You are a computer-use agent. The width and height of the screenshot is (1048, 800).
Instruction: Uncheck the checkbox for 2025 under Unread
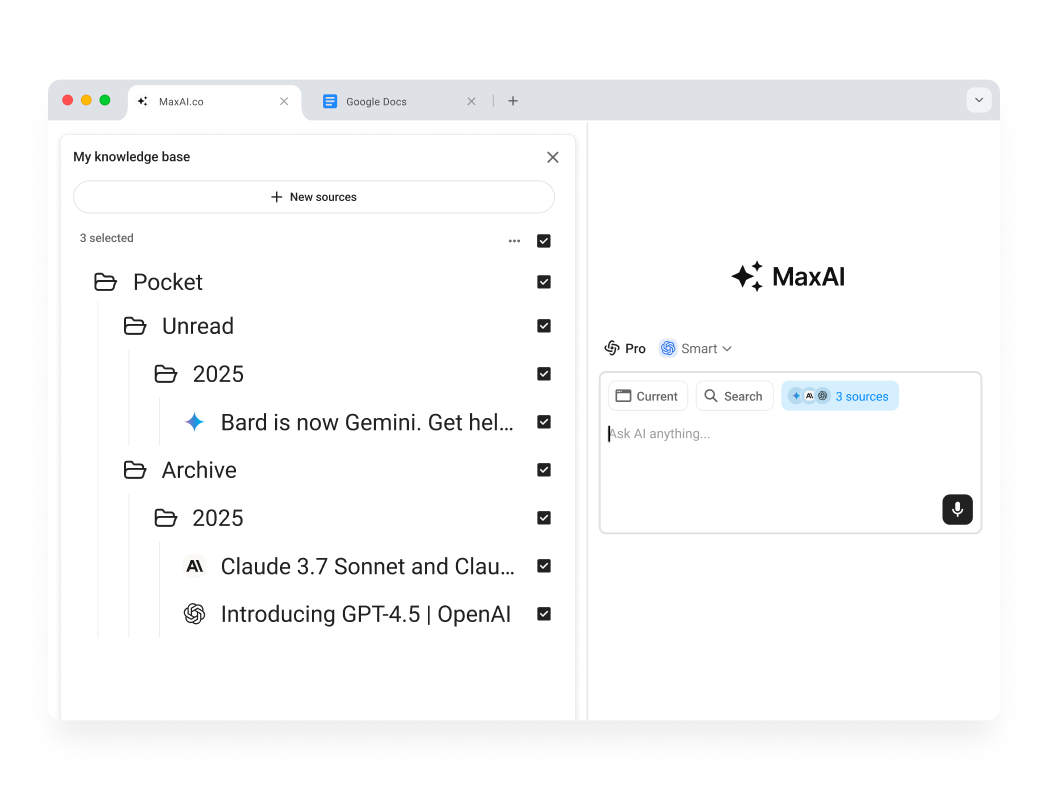click(544, 374)
